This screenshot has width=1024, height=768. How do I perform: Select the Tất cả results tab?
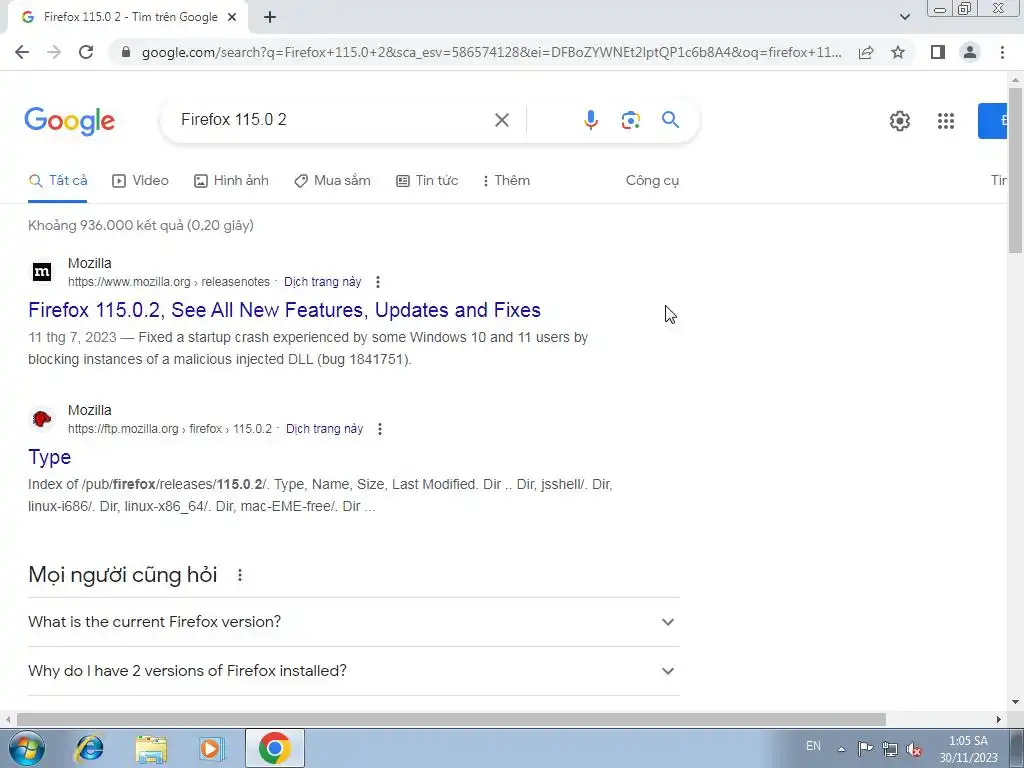(58, 181)
